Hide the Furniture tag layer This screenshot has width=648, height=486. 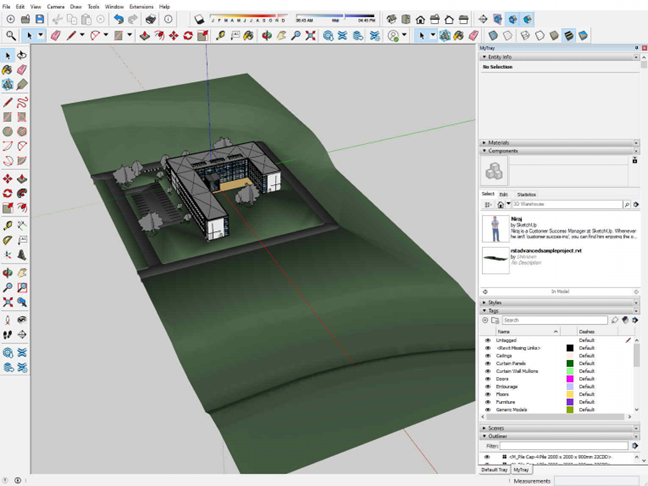[x=487, y=402]
